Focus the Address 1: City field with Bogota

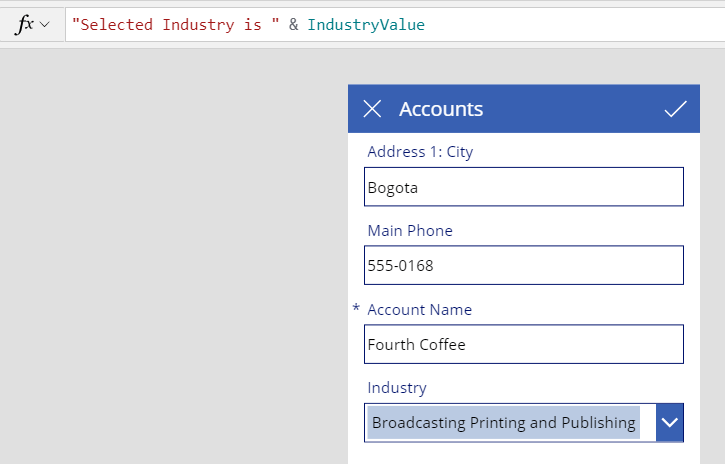(x=524, y=187)
